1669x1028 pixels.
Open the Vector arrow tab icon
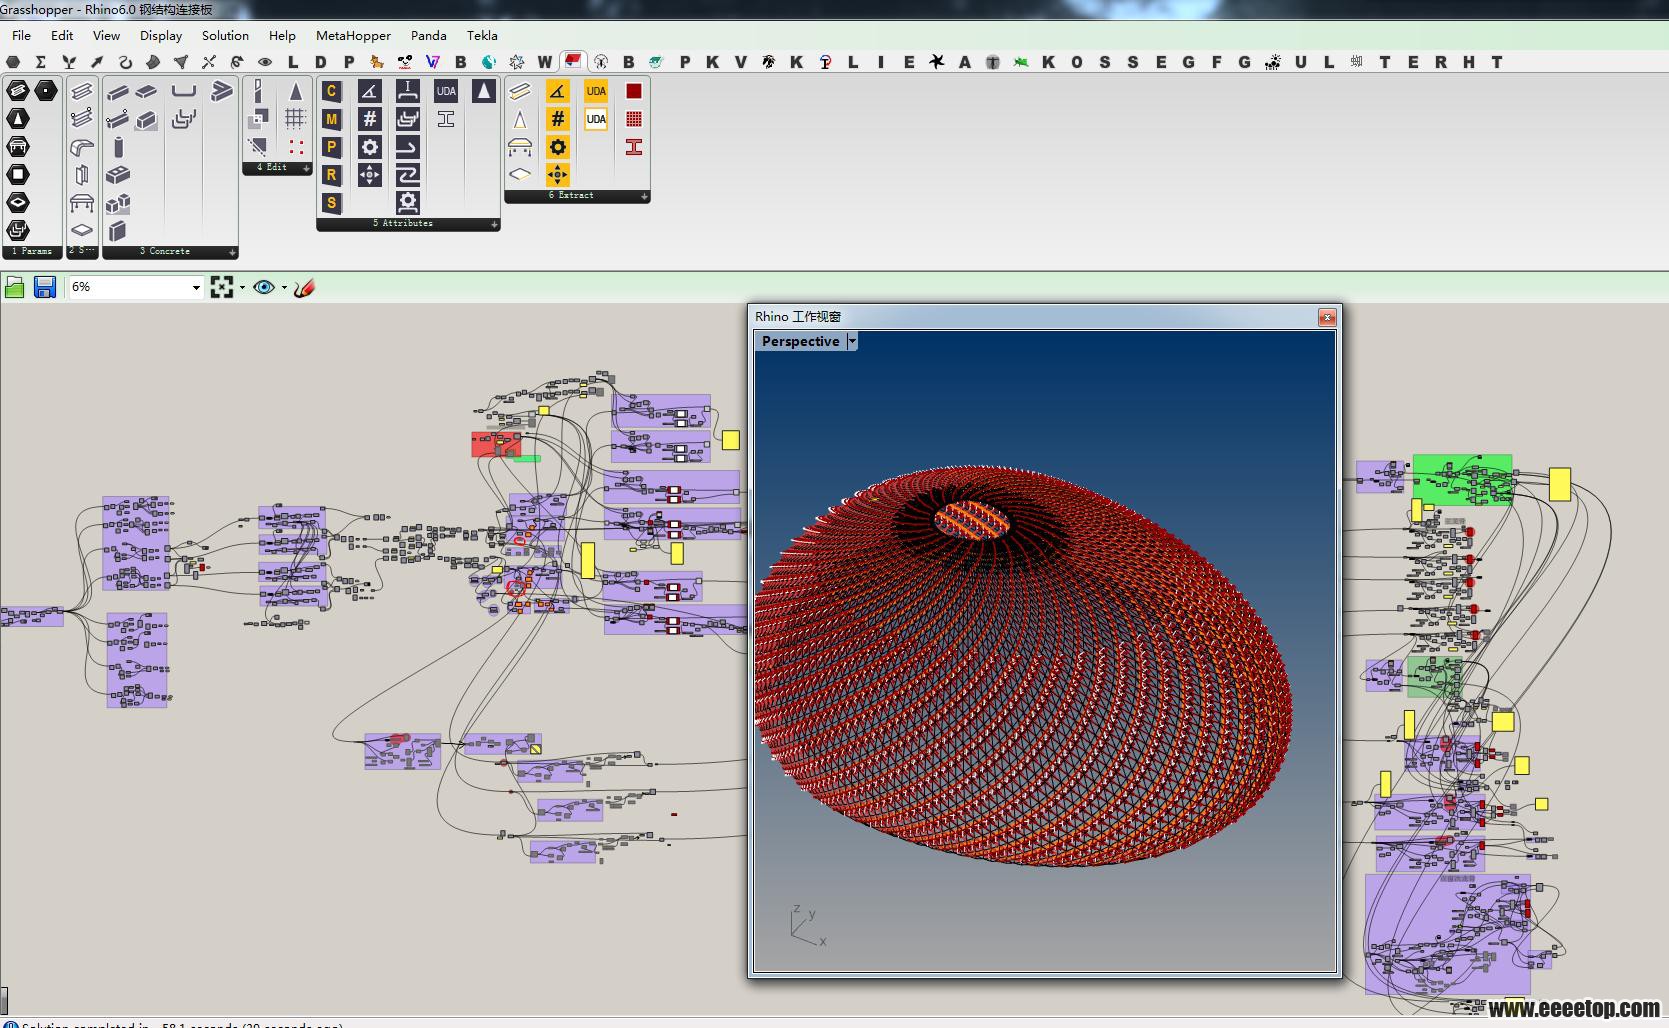pos(97,62)
